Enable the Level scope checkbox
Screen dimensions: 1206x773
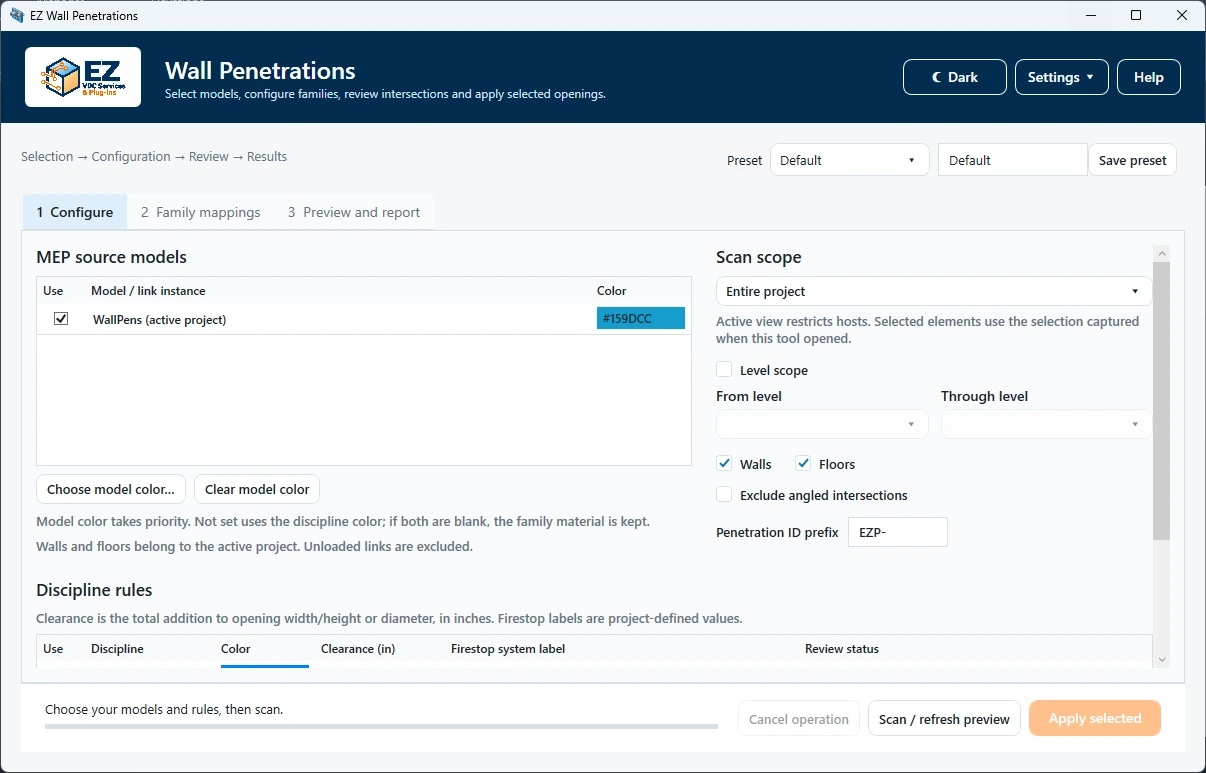pos(724,370)
